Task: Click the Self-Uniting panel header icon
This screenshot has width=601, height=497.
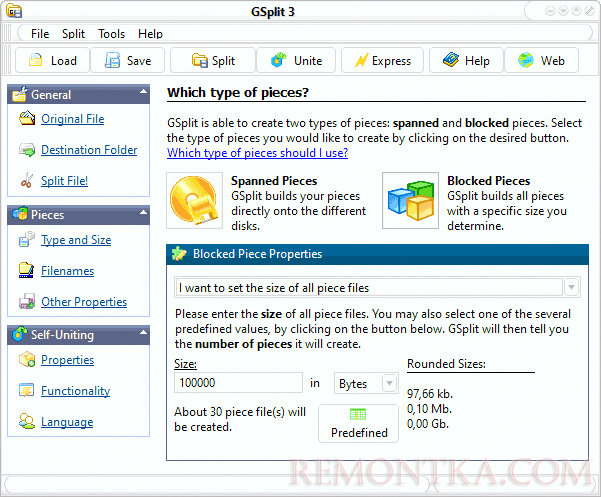Action: click(x=20, y=334)
